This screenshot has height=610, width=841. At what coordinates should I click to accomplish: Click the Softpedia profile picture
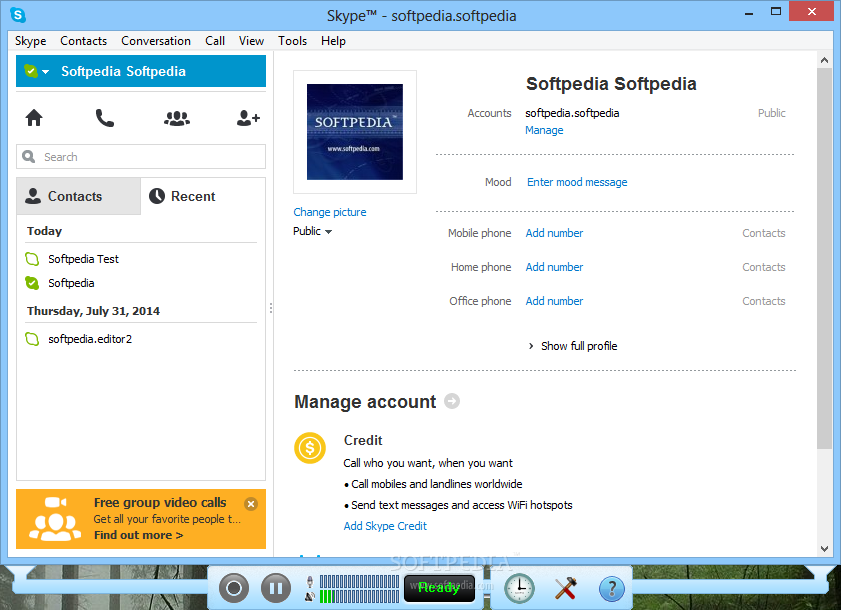[355, 132]
